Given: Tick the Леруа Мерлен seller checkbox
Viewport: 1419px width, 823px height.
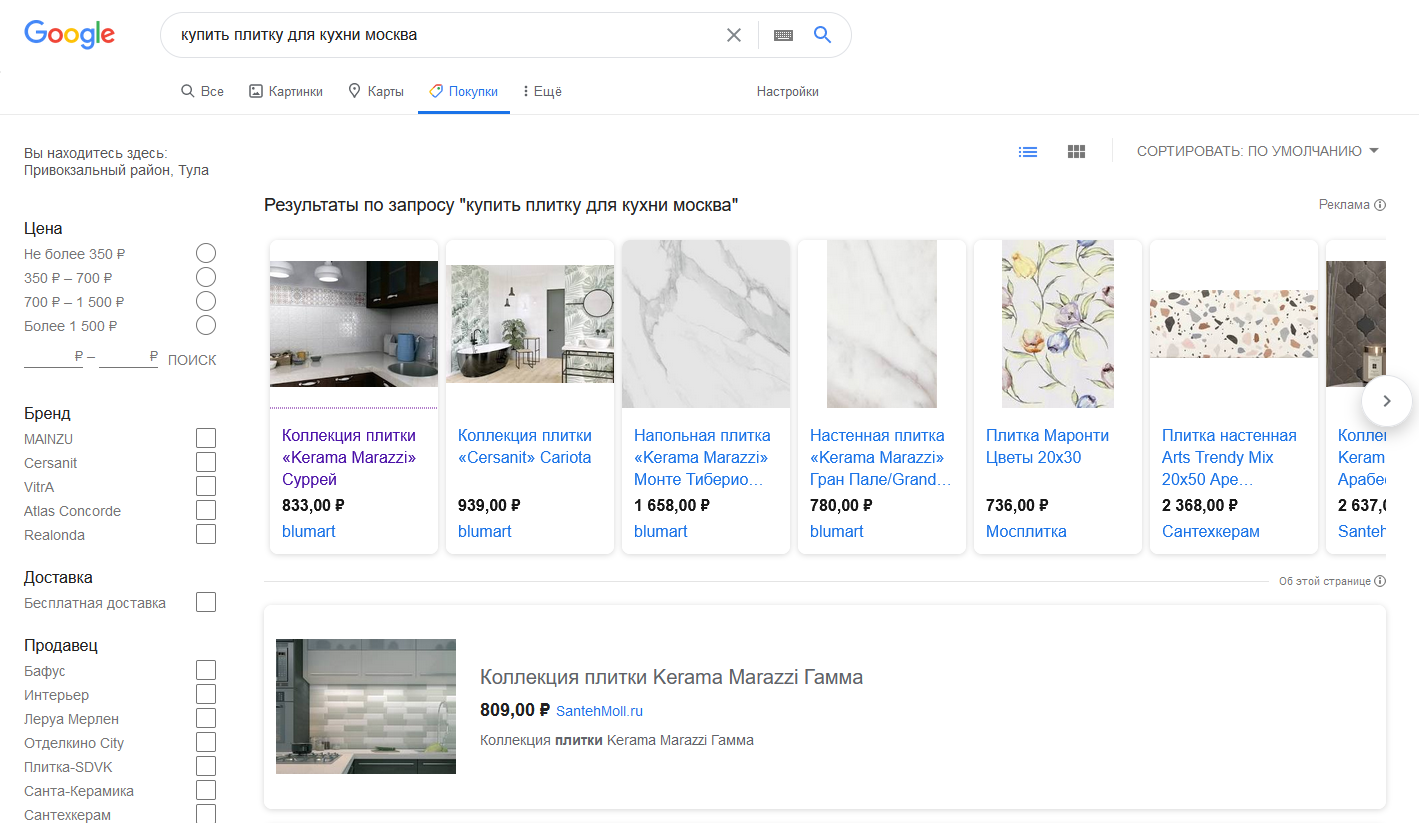Looking at the screenshot, I should (206, 718).
